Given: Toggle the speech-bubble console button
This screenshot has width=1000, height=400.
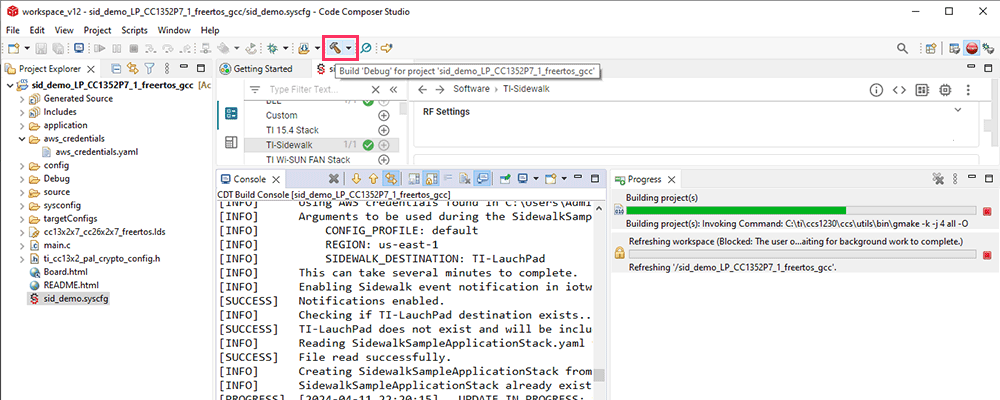Looking at the screenshot, I should point(483,179).
